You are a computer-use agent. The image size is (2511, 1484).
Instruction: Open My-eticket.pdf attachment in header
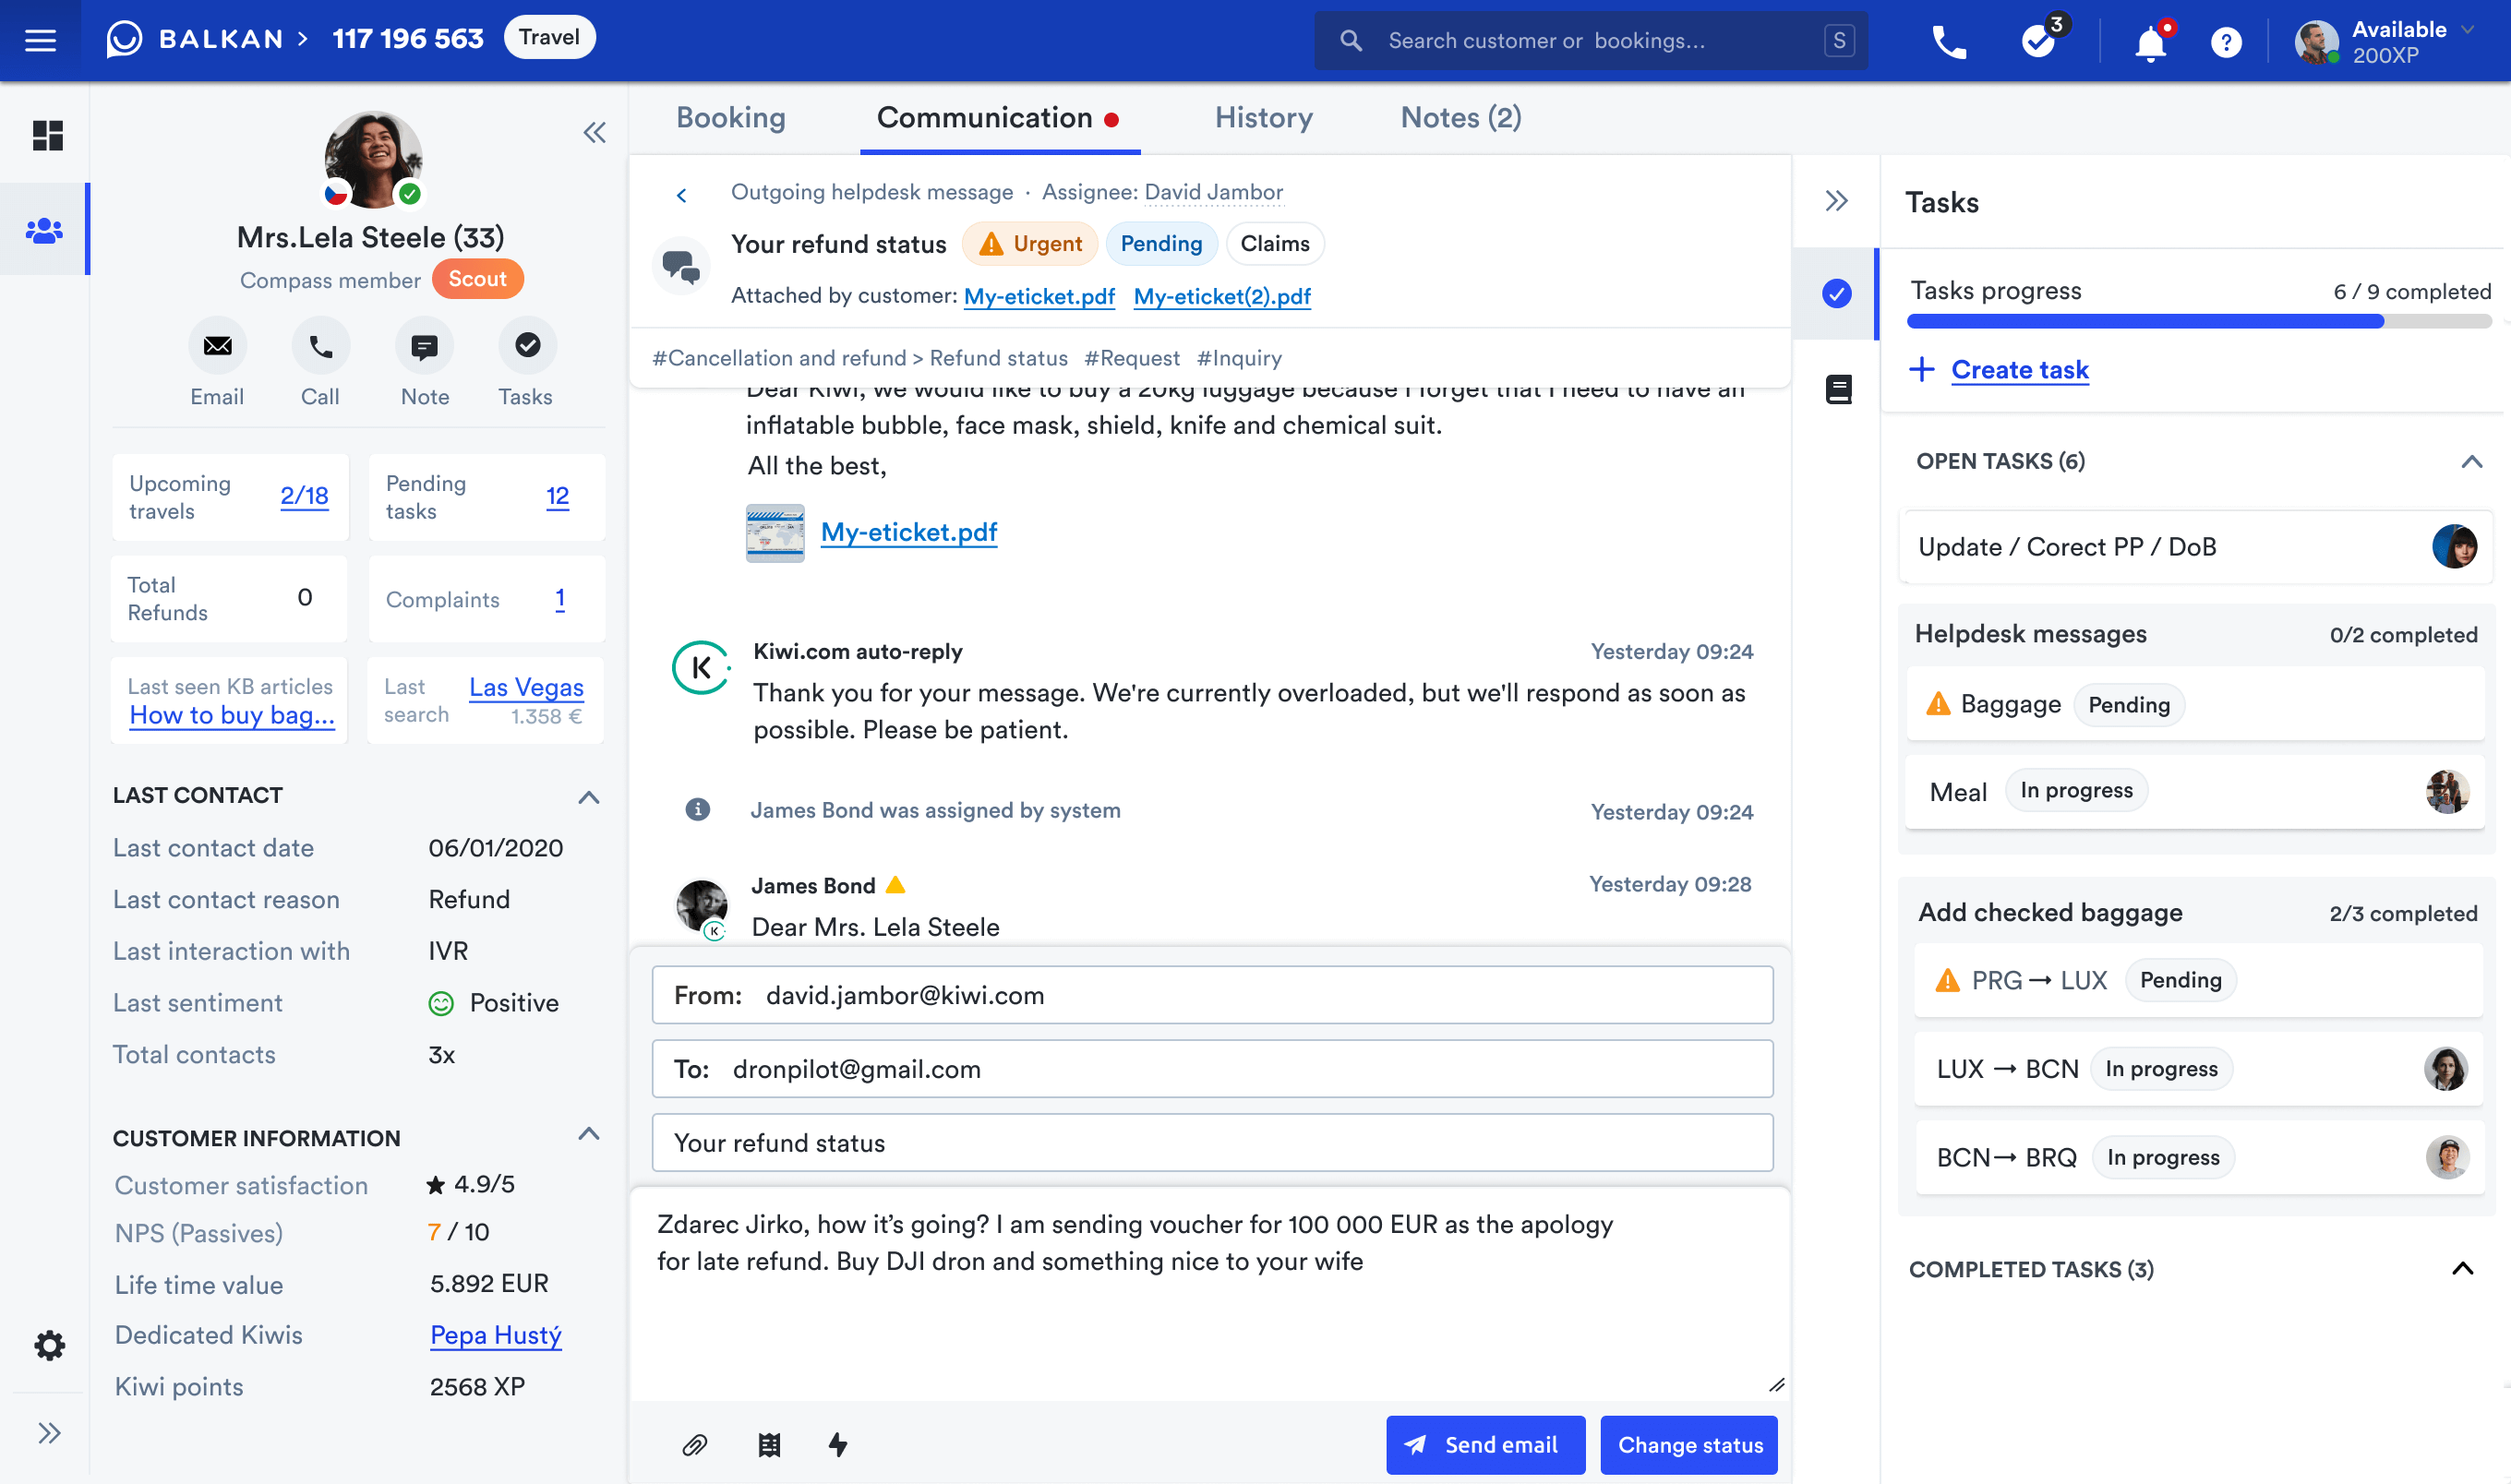(1039, 296)
